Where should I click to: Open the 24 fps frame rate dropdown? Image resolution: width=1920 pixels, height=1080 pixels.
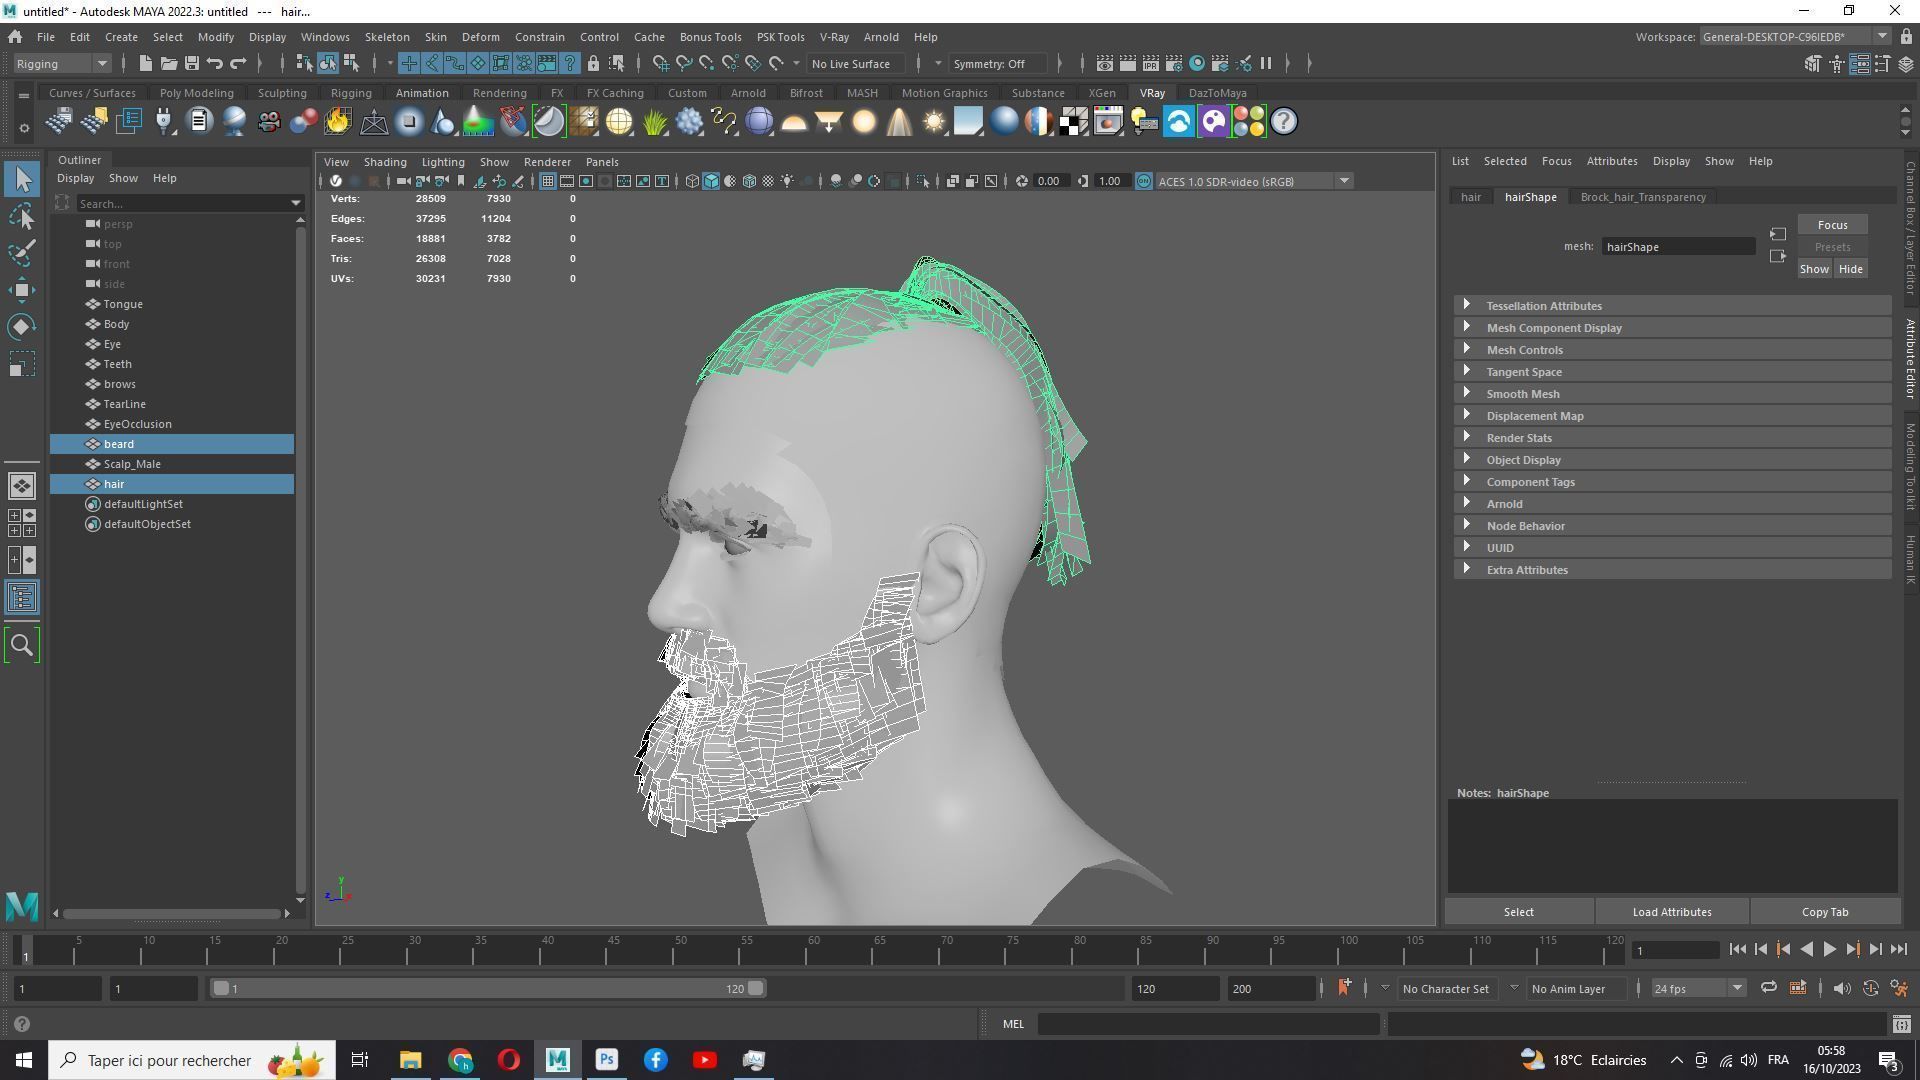[x=1697, y=988]
